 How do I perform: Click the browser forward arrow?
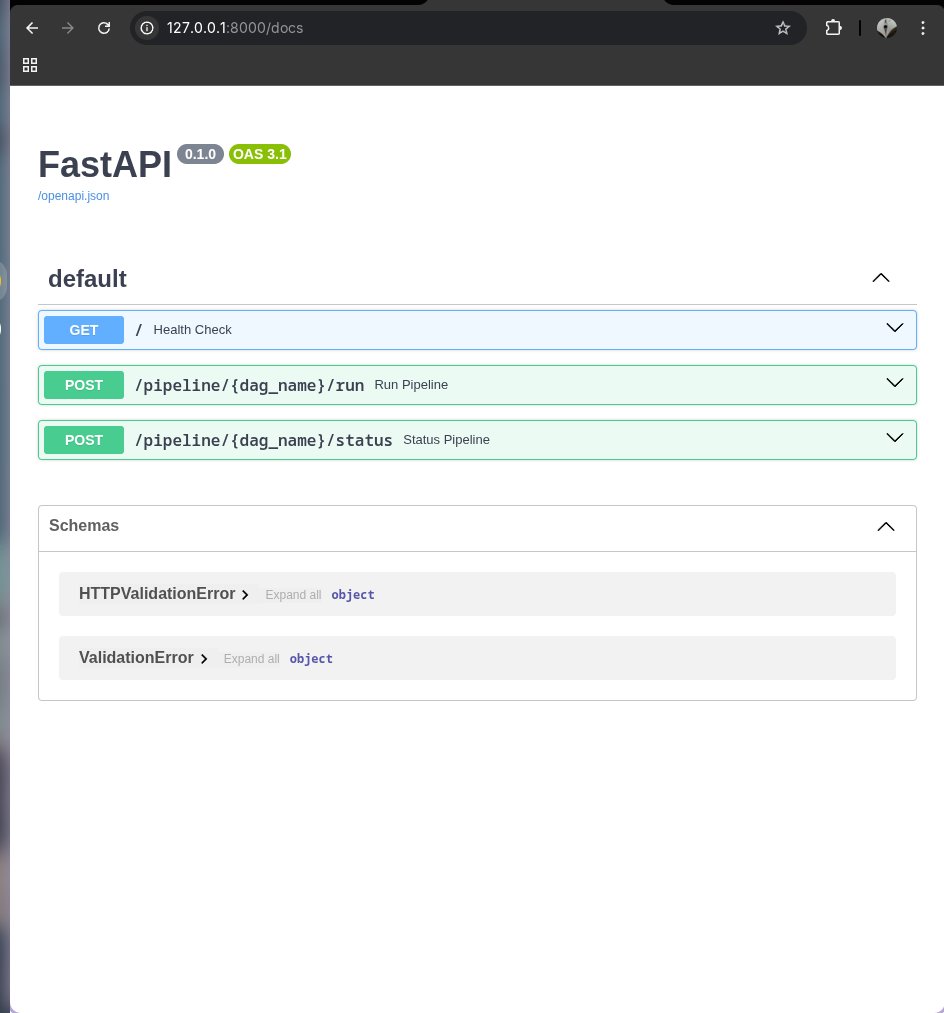(x=68, y=28)
